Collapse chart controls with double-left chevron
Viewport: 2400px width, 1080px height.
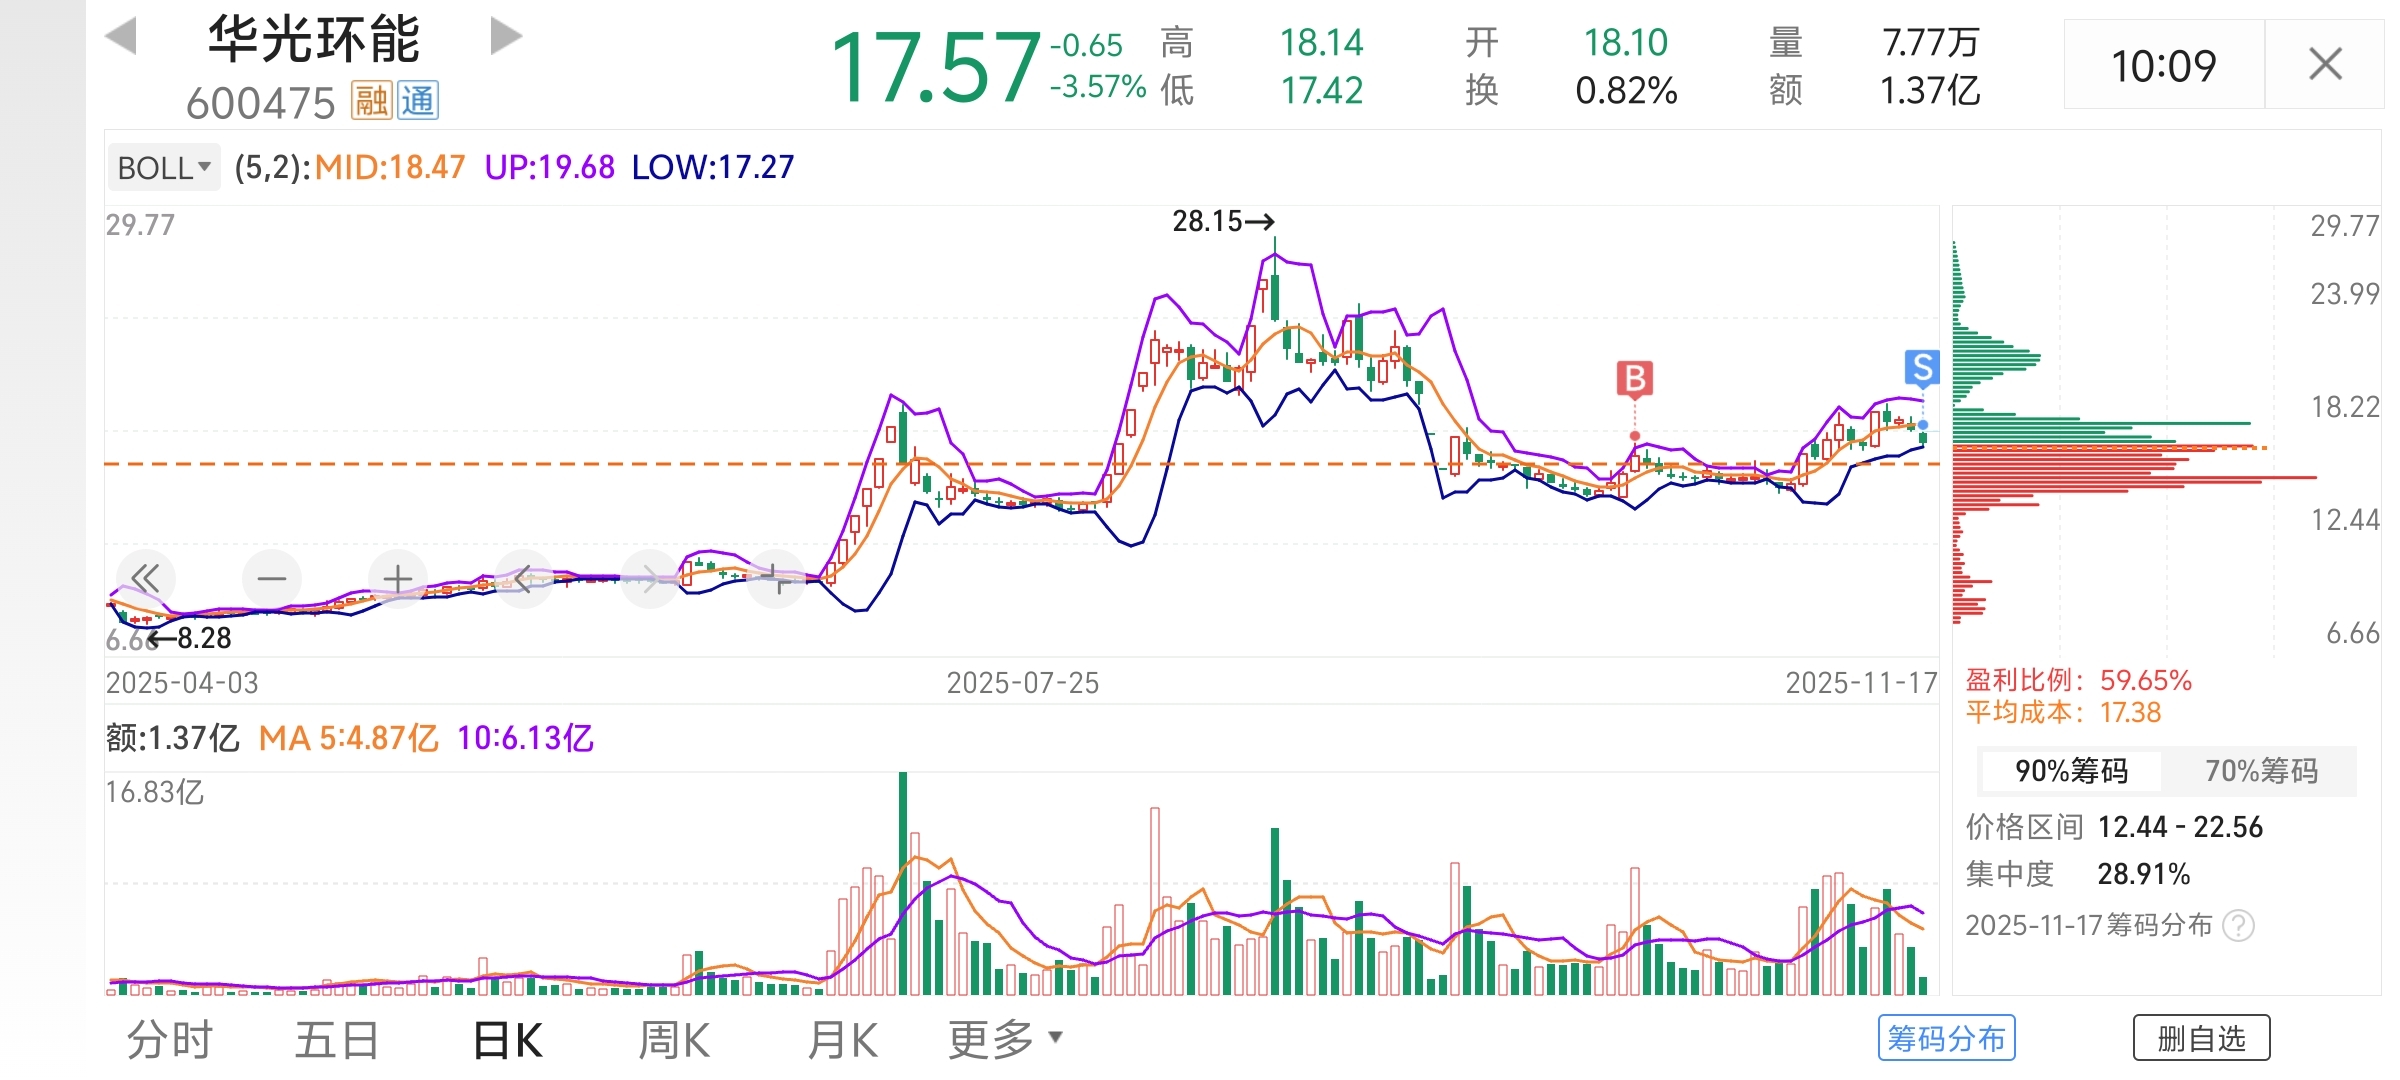point(146,578)
